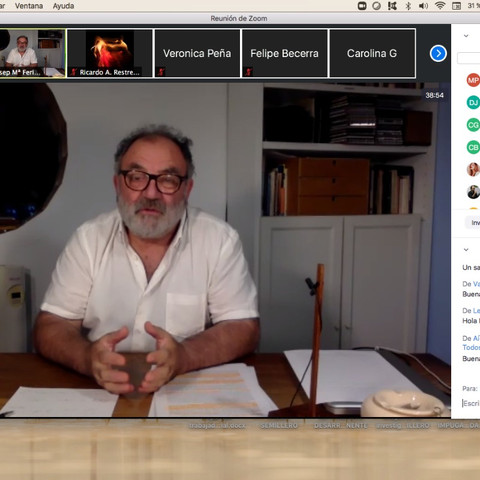This screenshot has width=480, height=480.
Task: Select desktop item 'SEMILLERO'
Action: pyautogui.click(x=279, y=426)
